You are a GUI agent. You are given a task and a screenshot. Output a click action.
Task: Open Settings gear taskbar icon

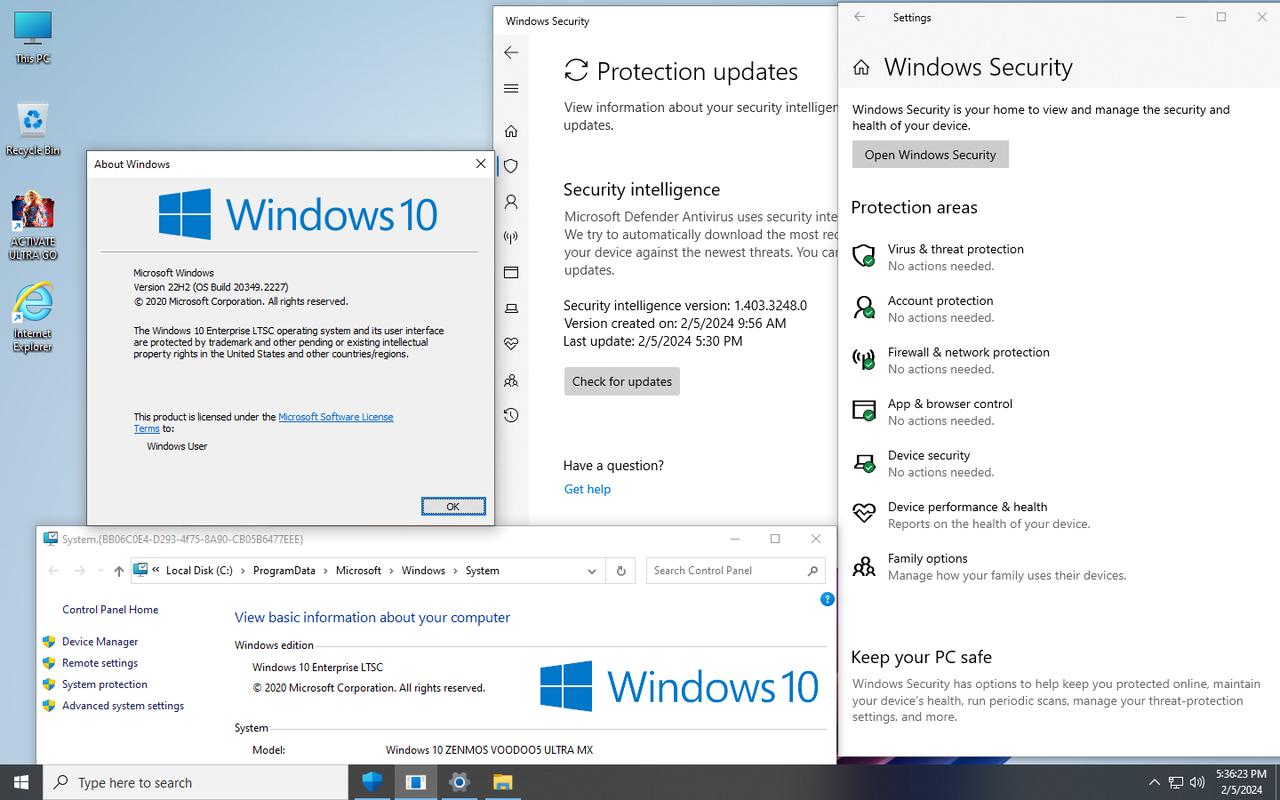point(459,782)
